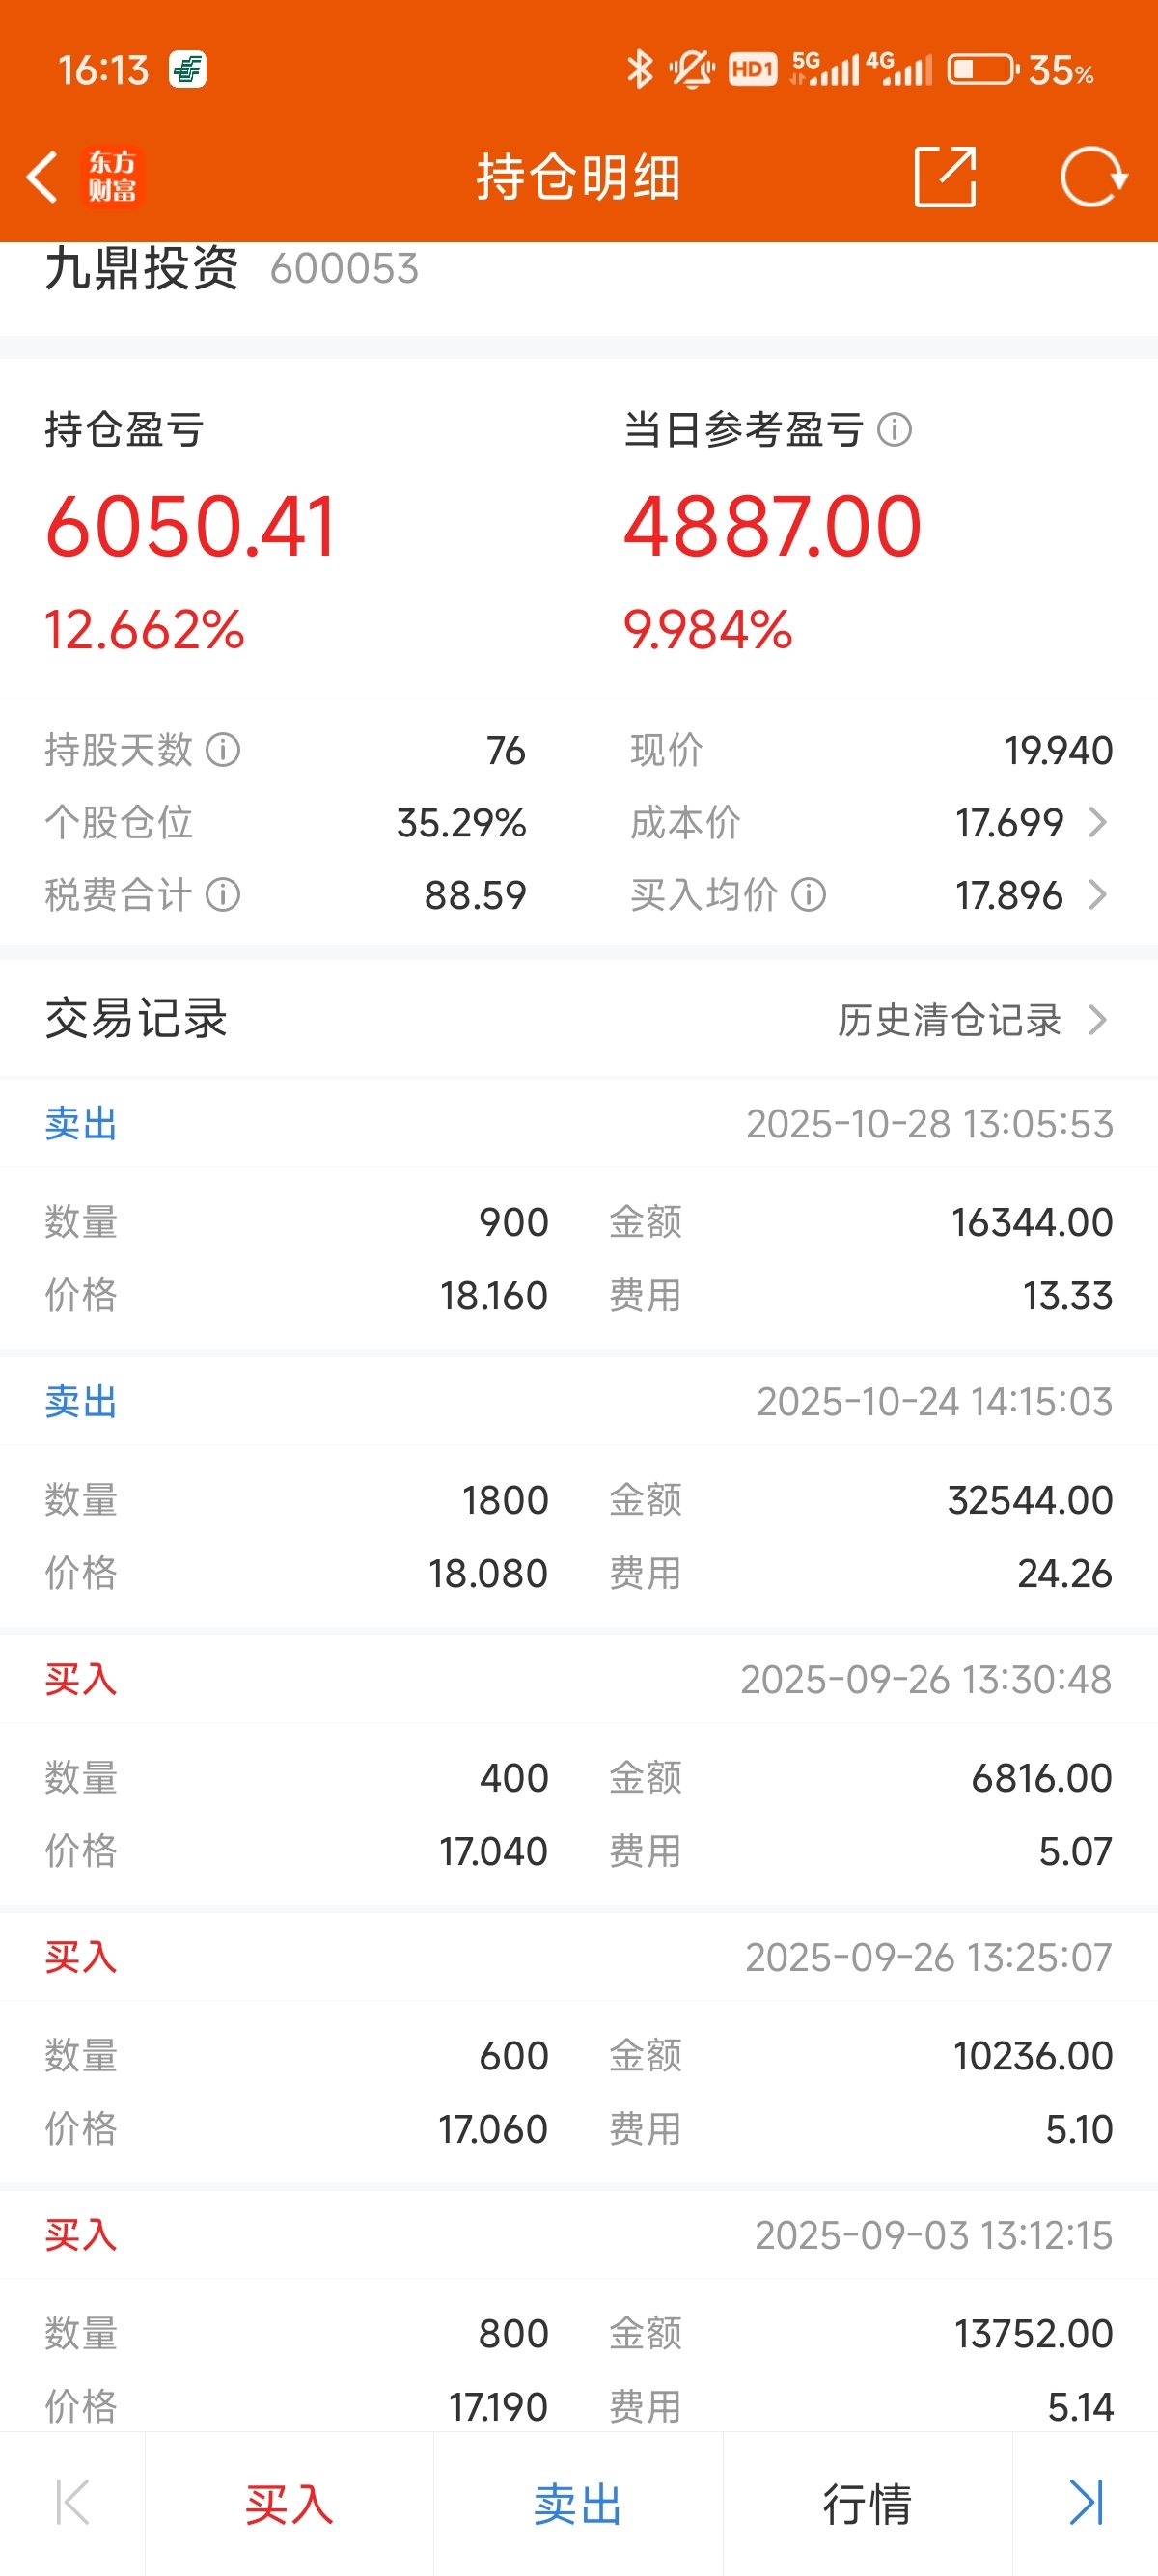Image resolution: width=1158 pixels, height=2576 pixels.
Task: Jump to first stock icon
Action: (72, 2503)
